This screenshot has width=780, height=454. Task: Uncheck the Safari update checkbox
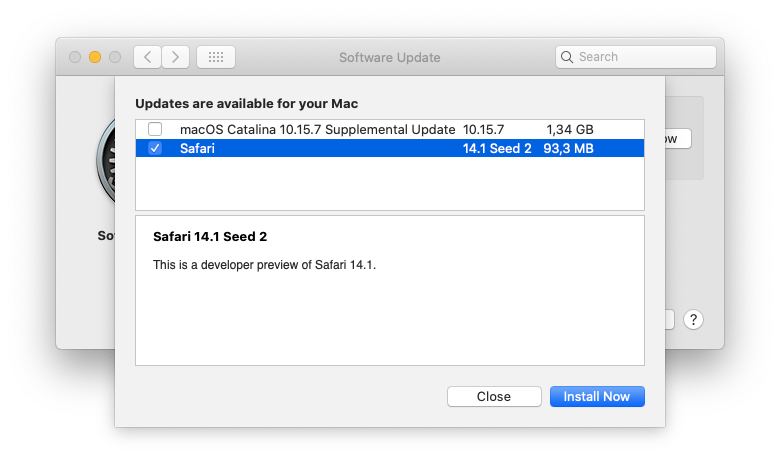[155, 148]
